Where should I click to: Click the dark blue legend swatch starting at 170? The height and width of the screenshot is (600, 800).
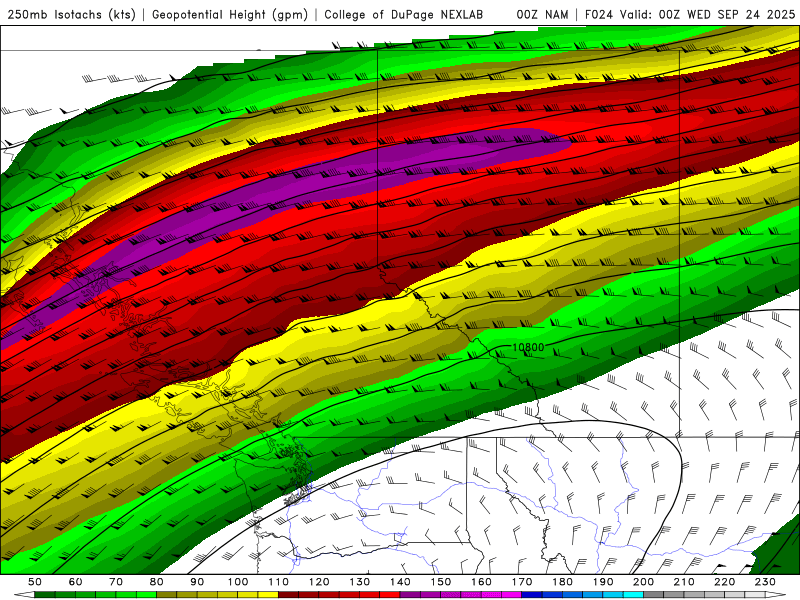click(532, 594)
